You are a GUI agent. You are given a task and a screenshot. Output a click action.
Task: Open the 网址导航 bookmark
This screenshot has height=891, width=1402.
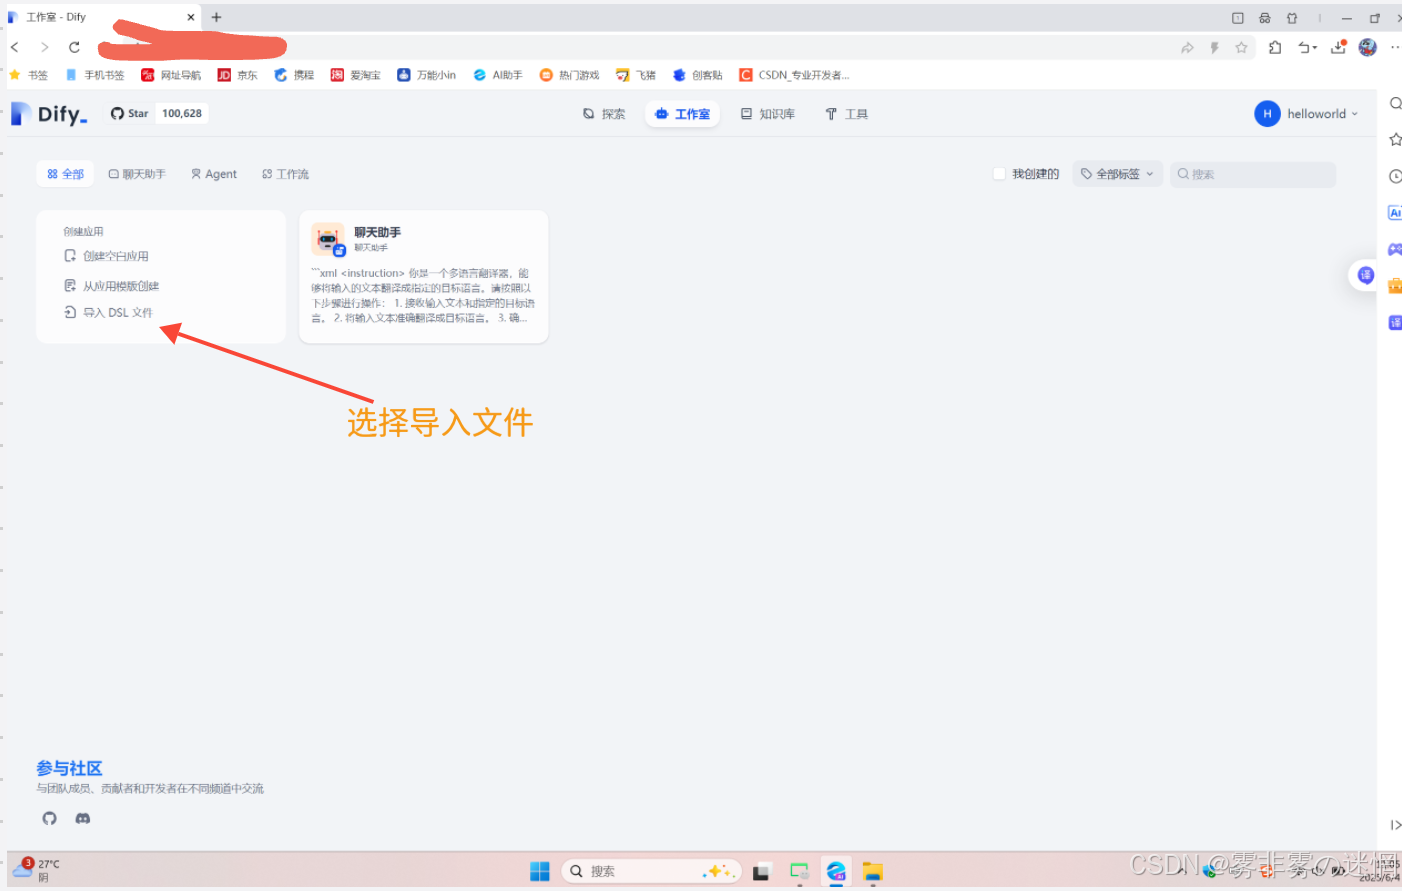(x=171, y=75)
